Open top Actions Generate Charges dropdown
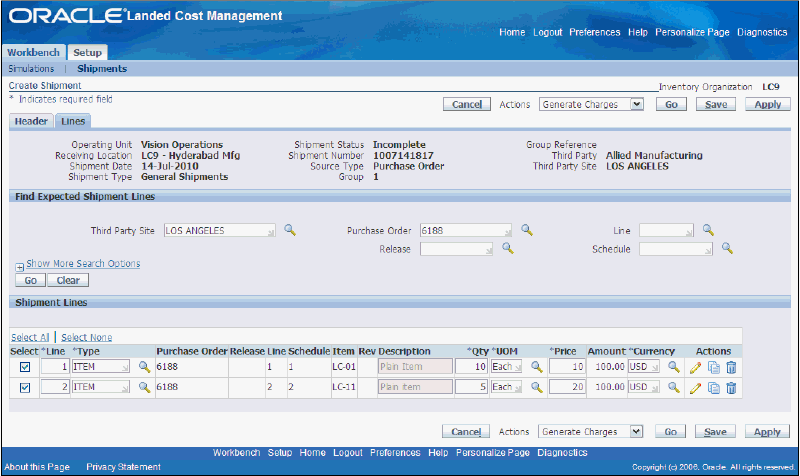This screenshot has width=800, height=476. (x=591, y=104)
